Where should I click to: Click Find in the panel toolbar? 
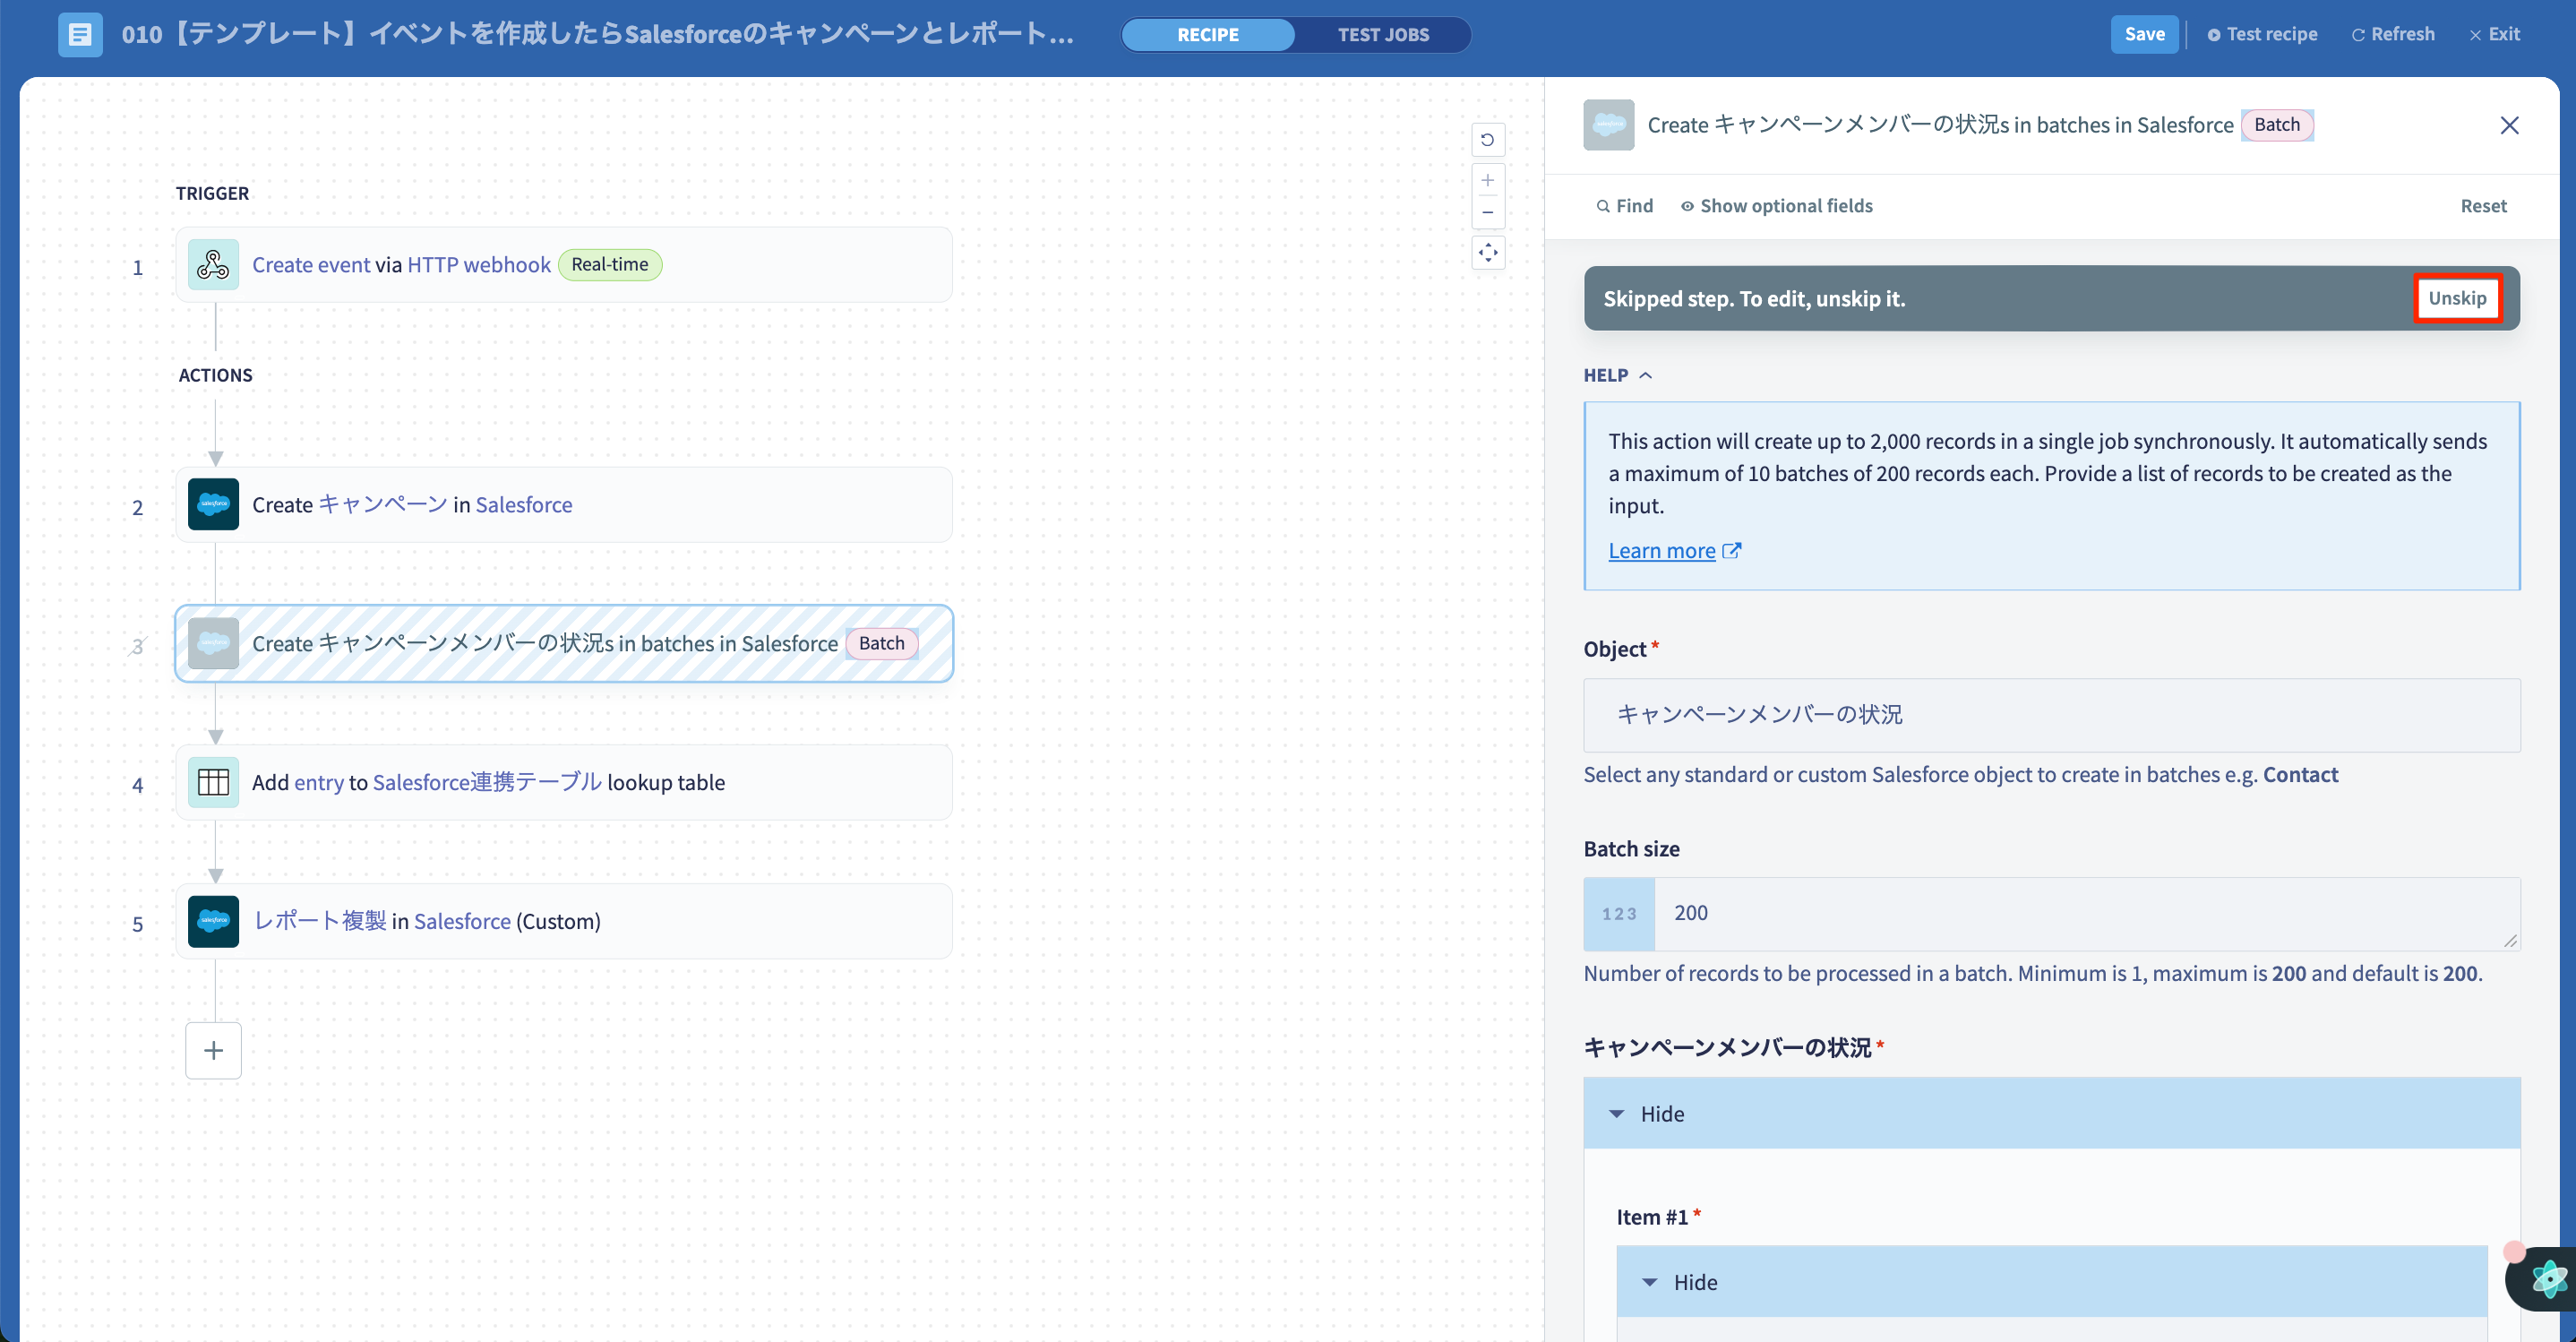click(x=1624, y=206)
